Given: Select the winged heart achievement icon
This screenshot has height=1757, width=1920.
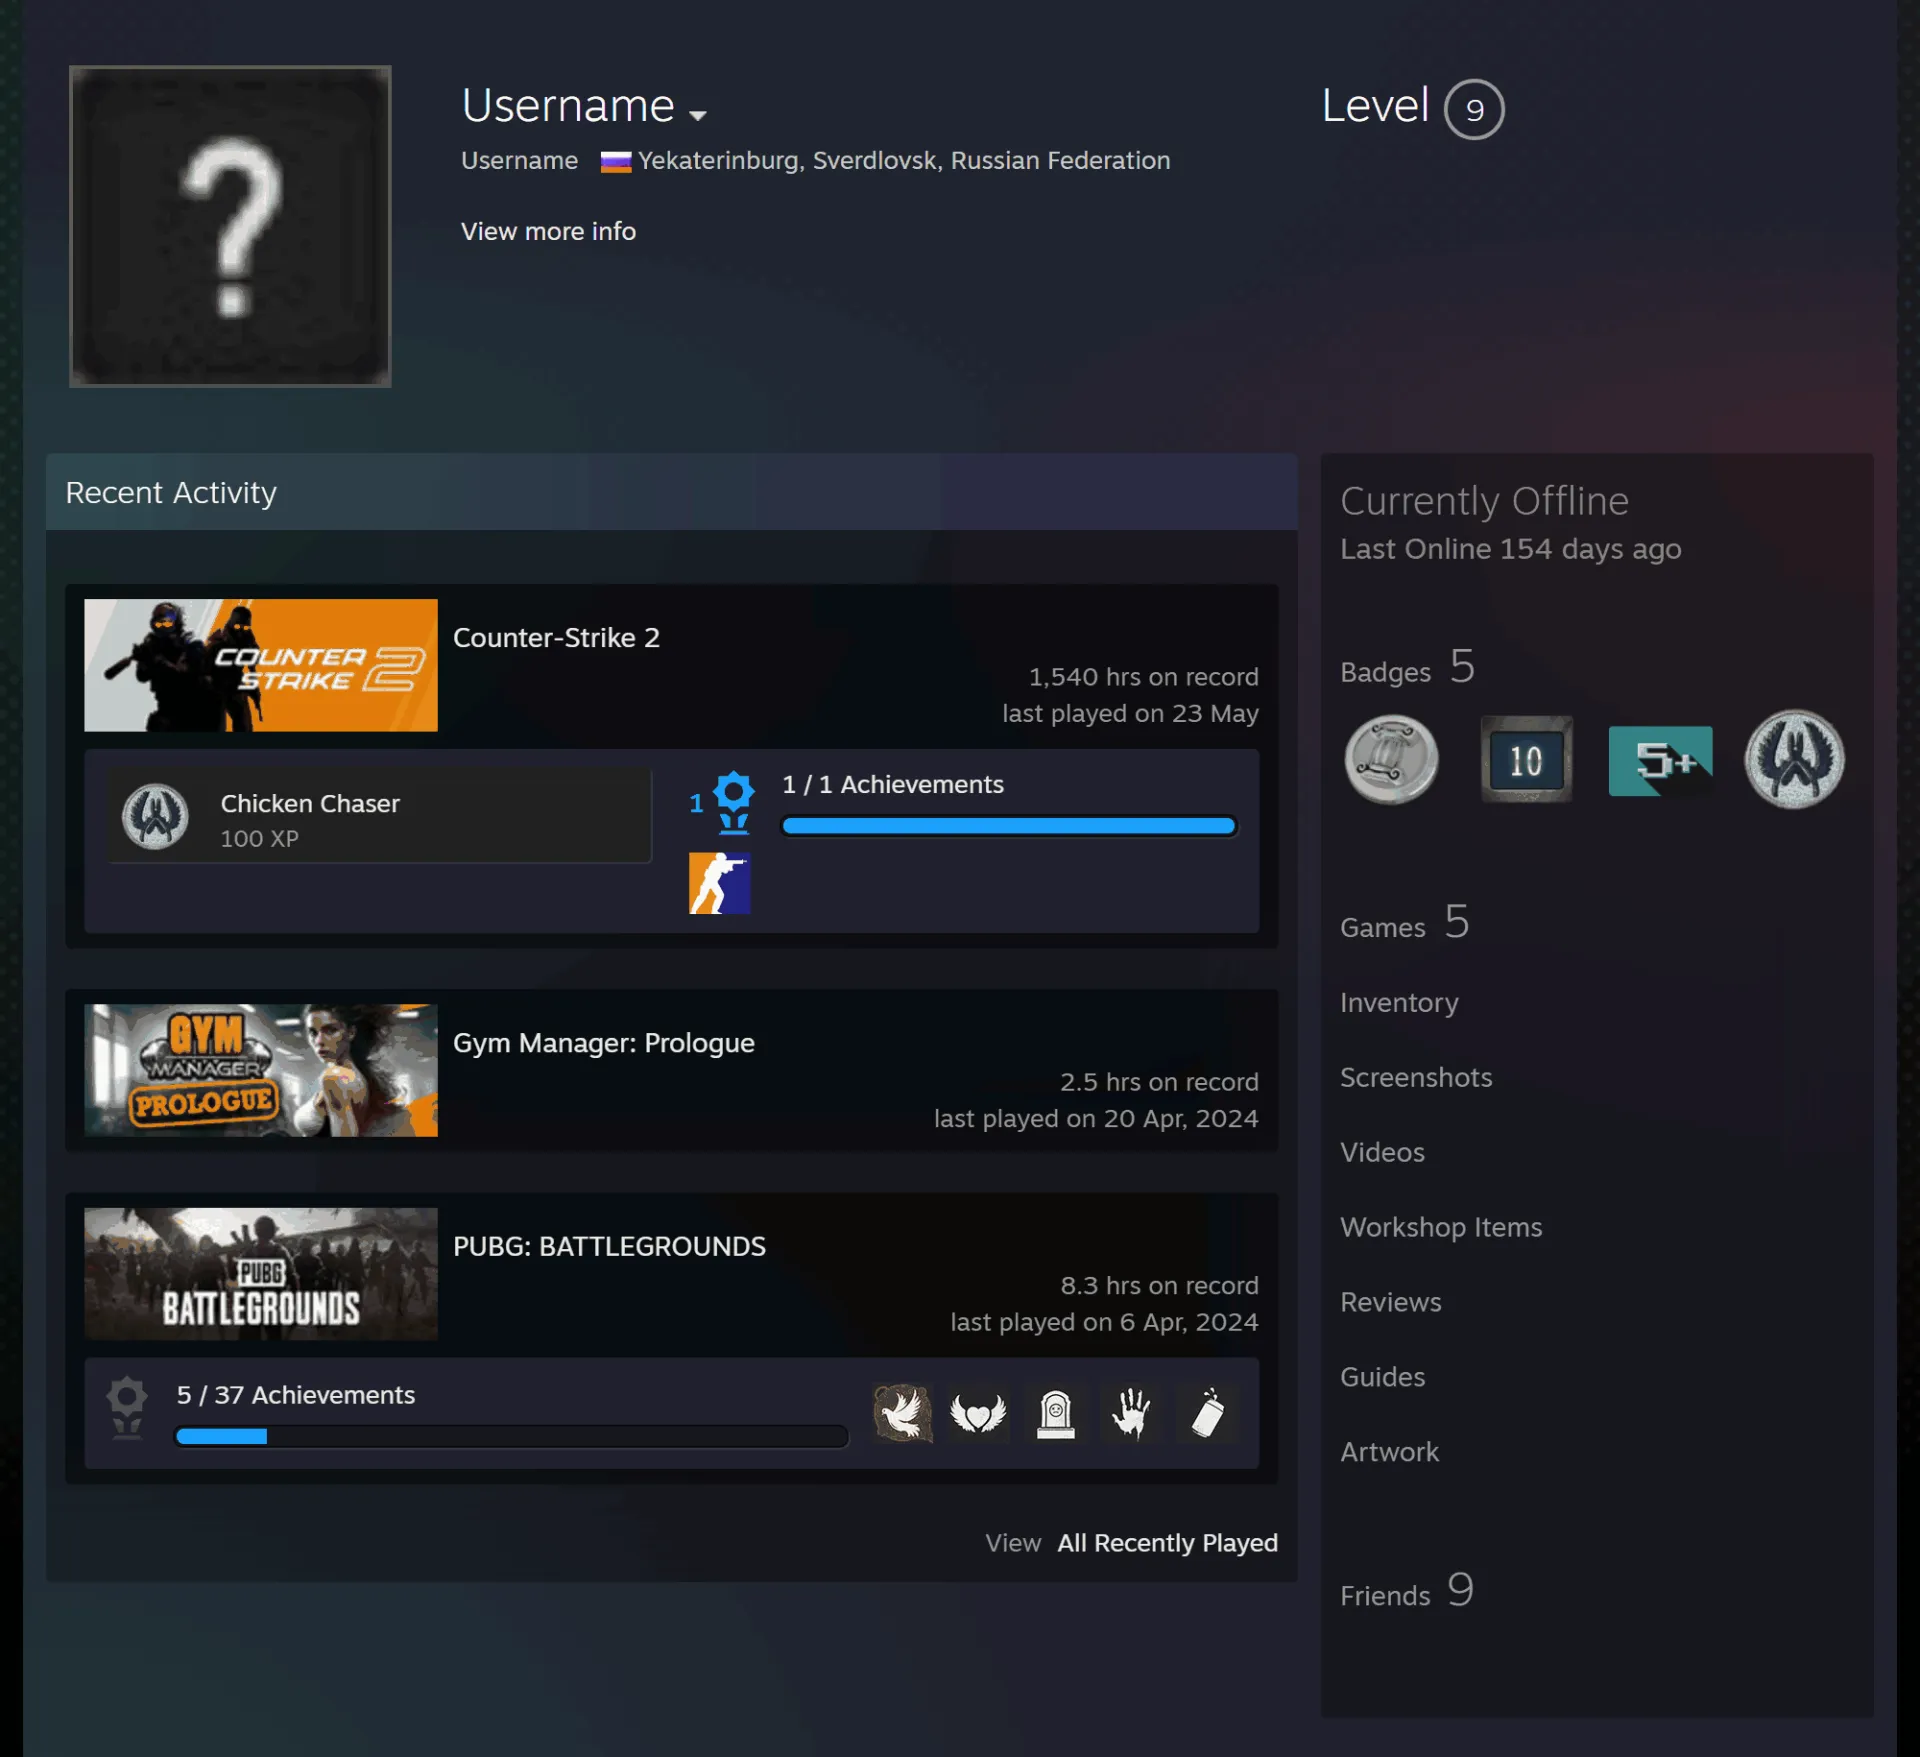Looking at the screenshot, I should pyautogui.click(x=979, y=1413).
